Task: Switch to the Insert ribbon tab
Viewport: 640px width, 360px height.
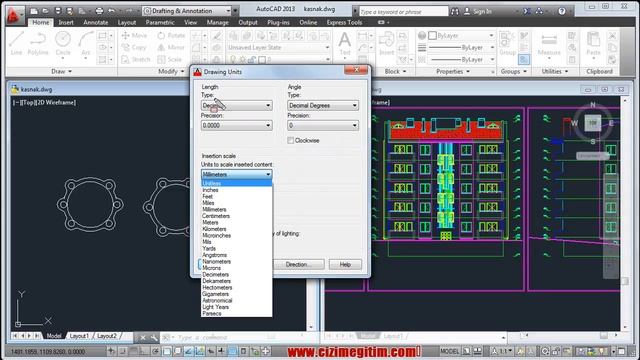Action: [x=66, y=22]
